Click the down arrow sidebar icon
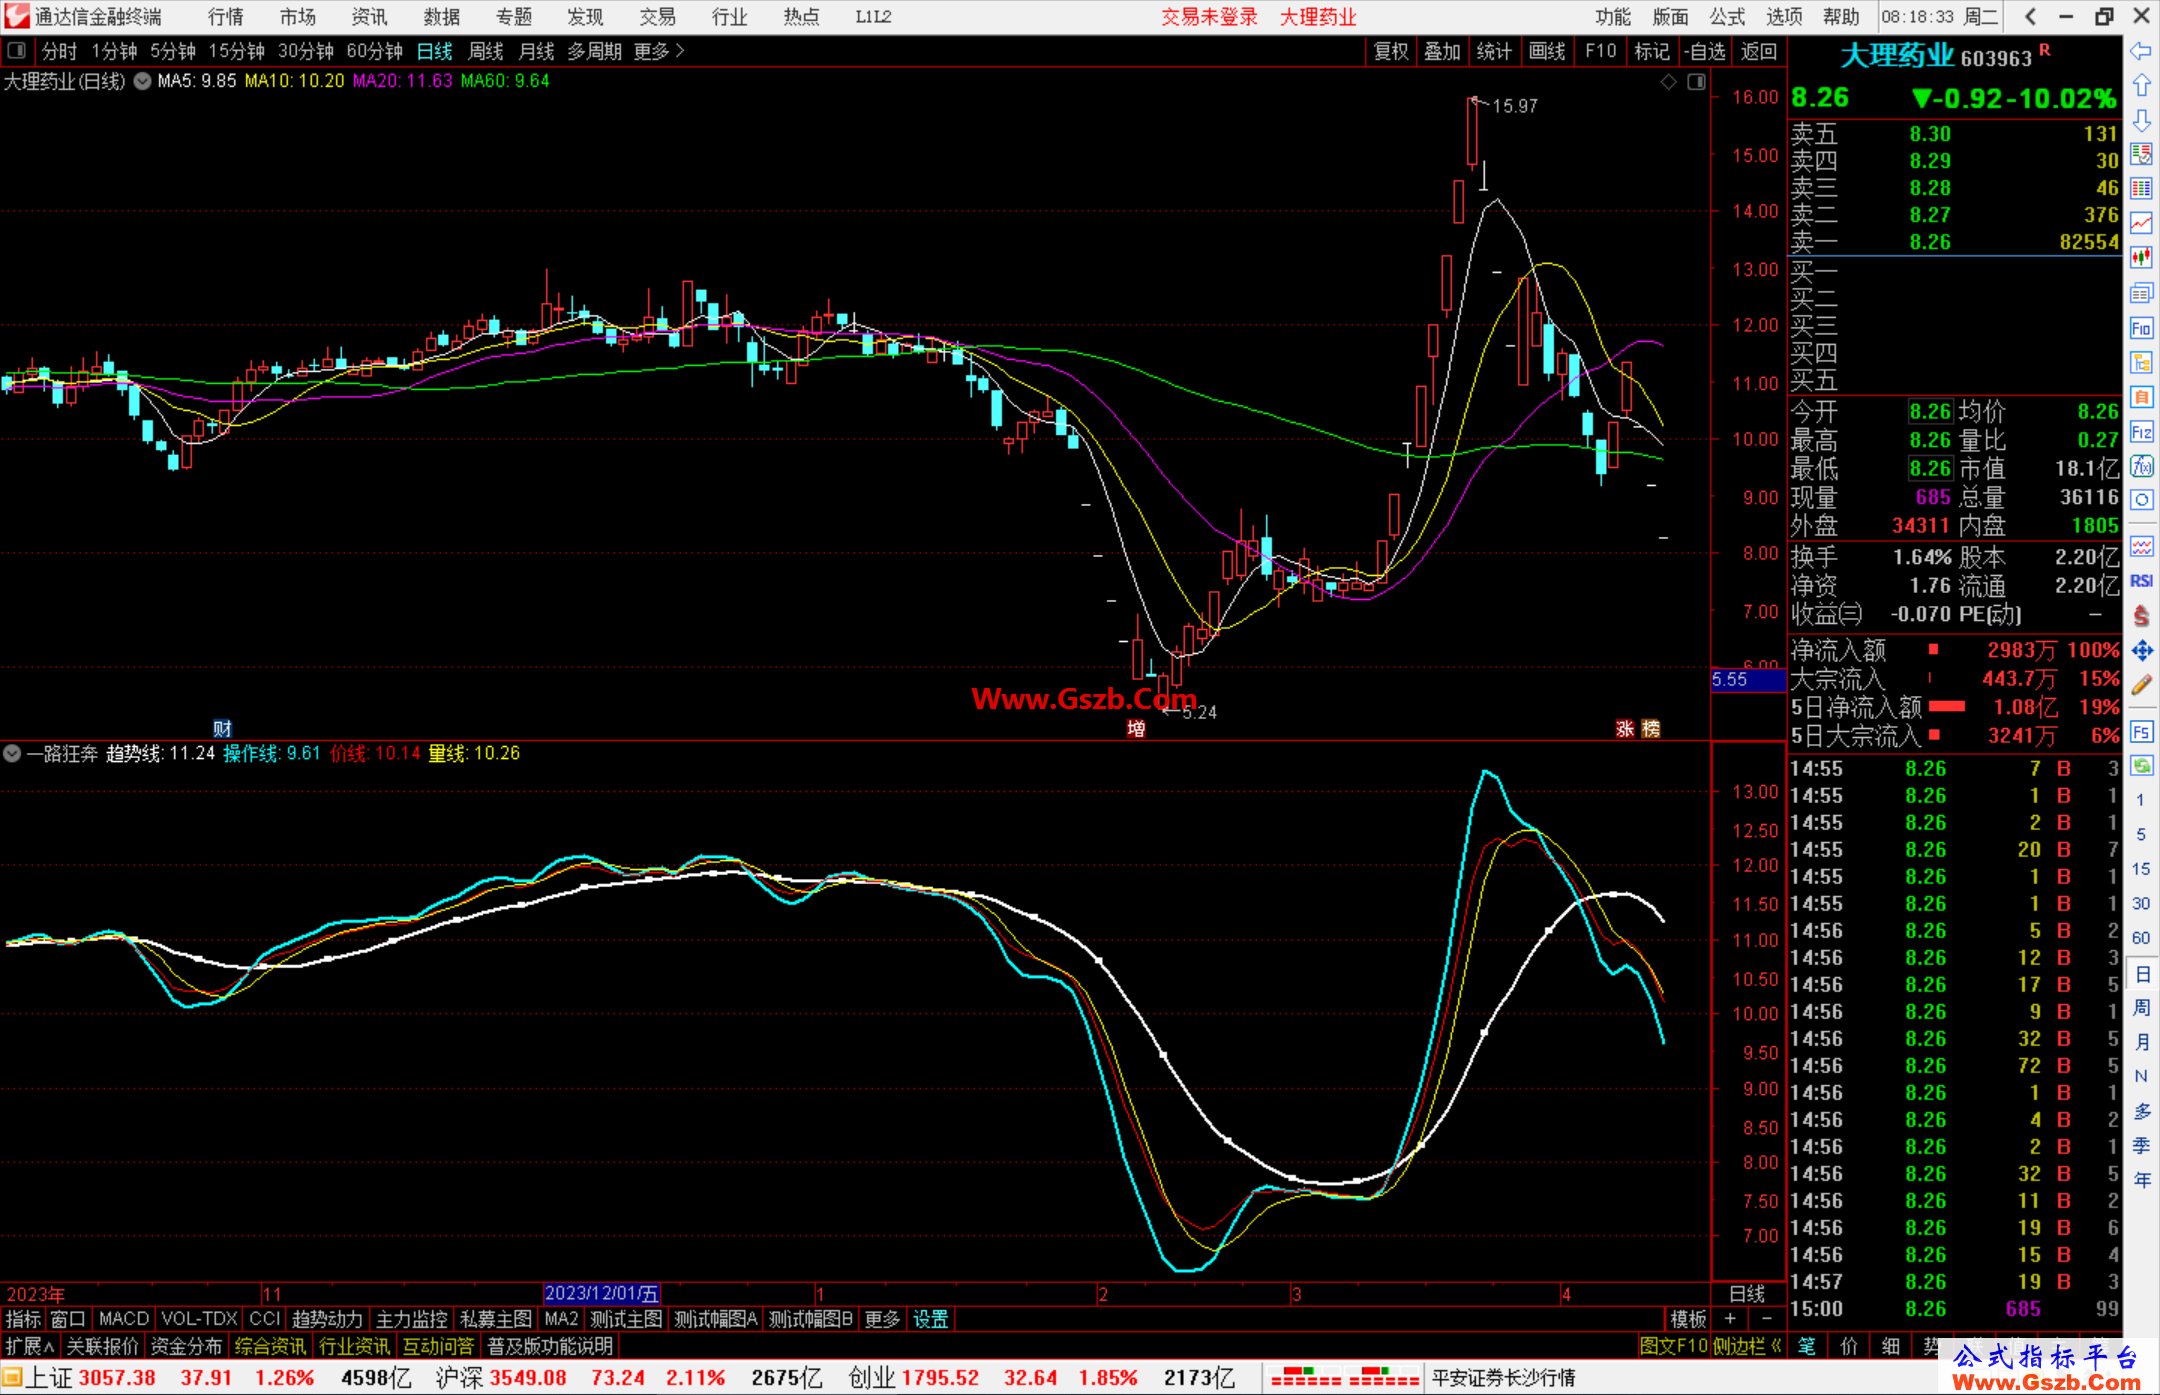Screen dimensions: 2160x1395 point(2141,121)
